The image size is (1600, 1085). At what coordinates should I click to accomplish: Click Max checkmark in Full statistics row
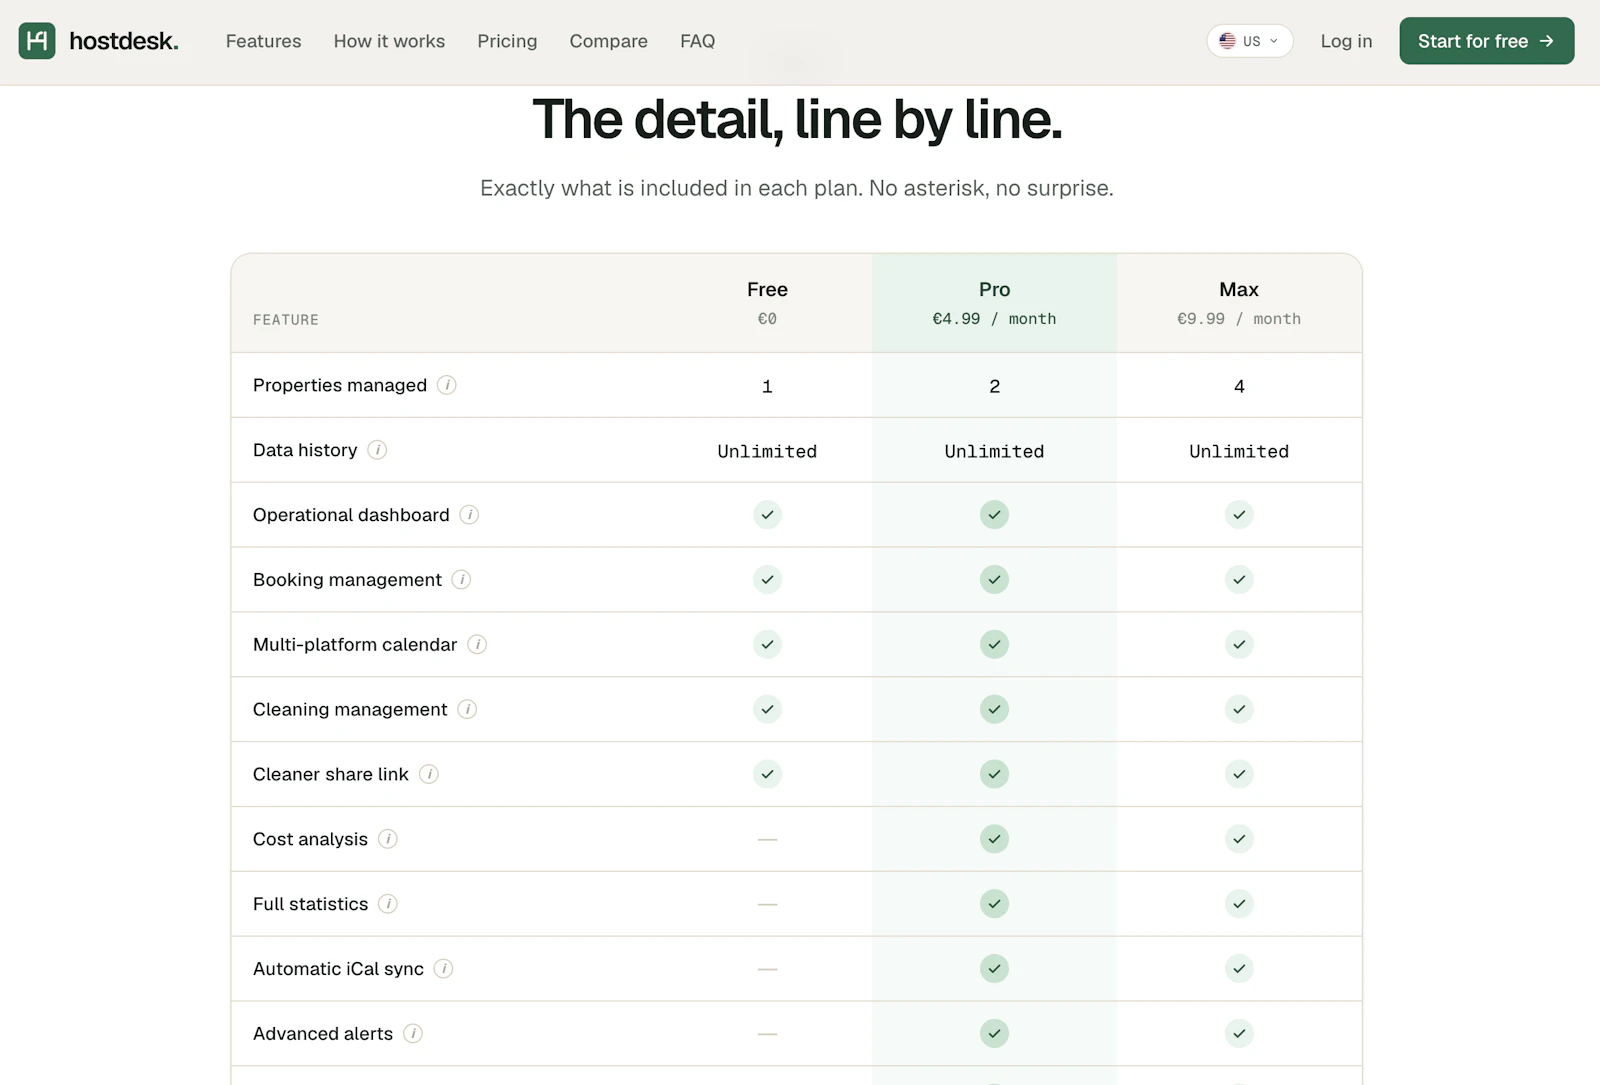click(x=1239, y=904)
